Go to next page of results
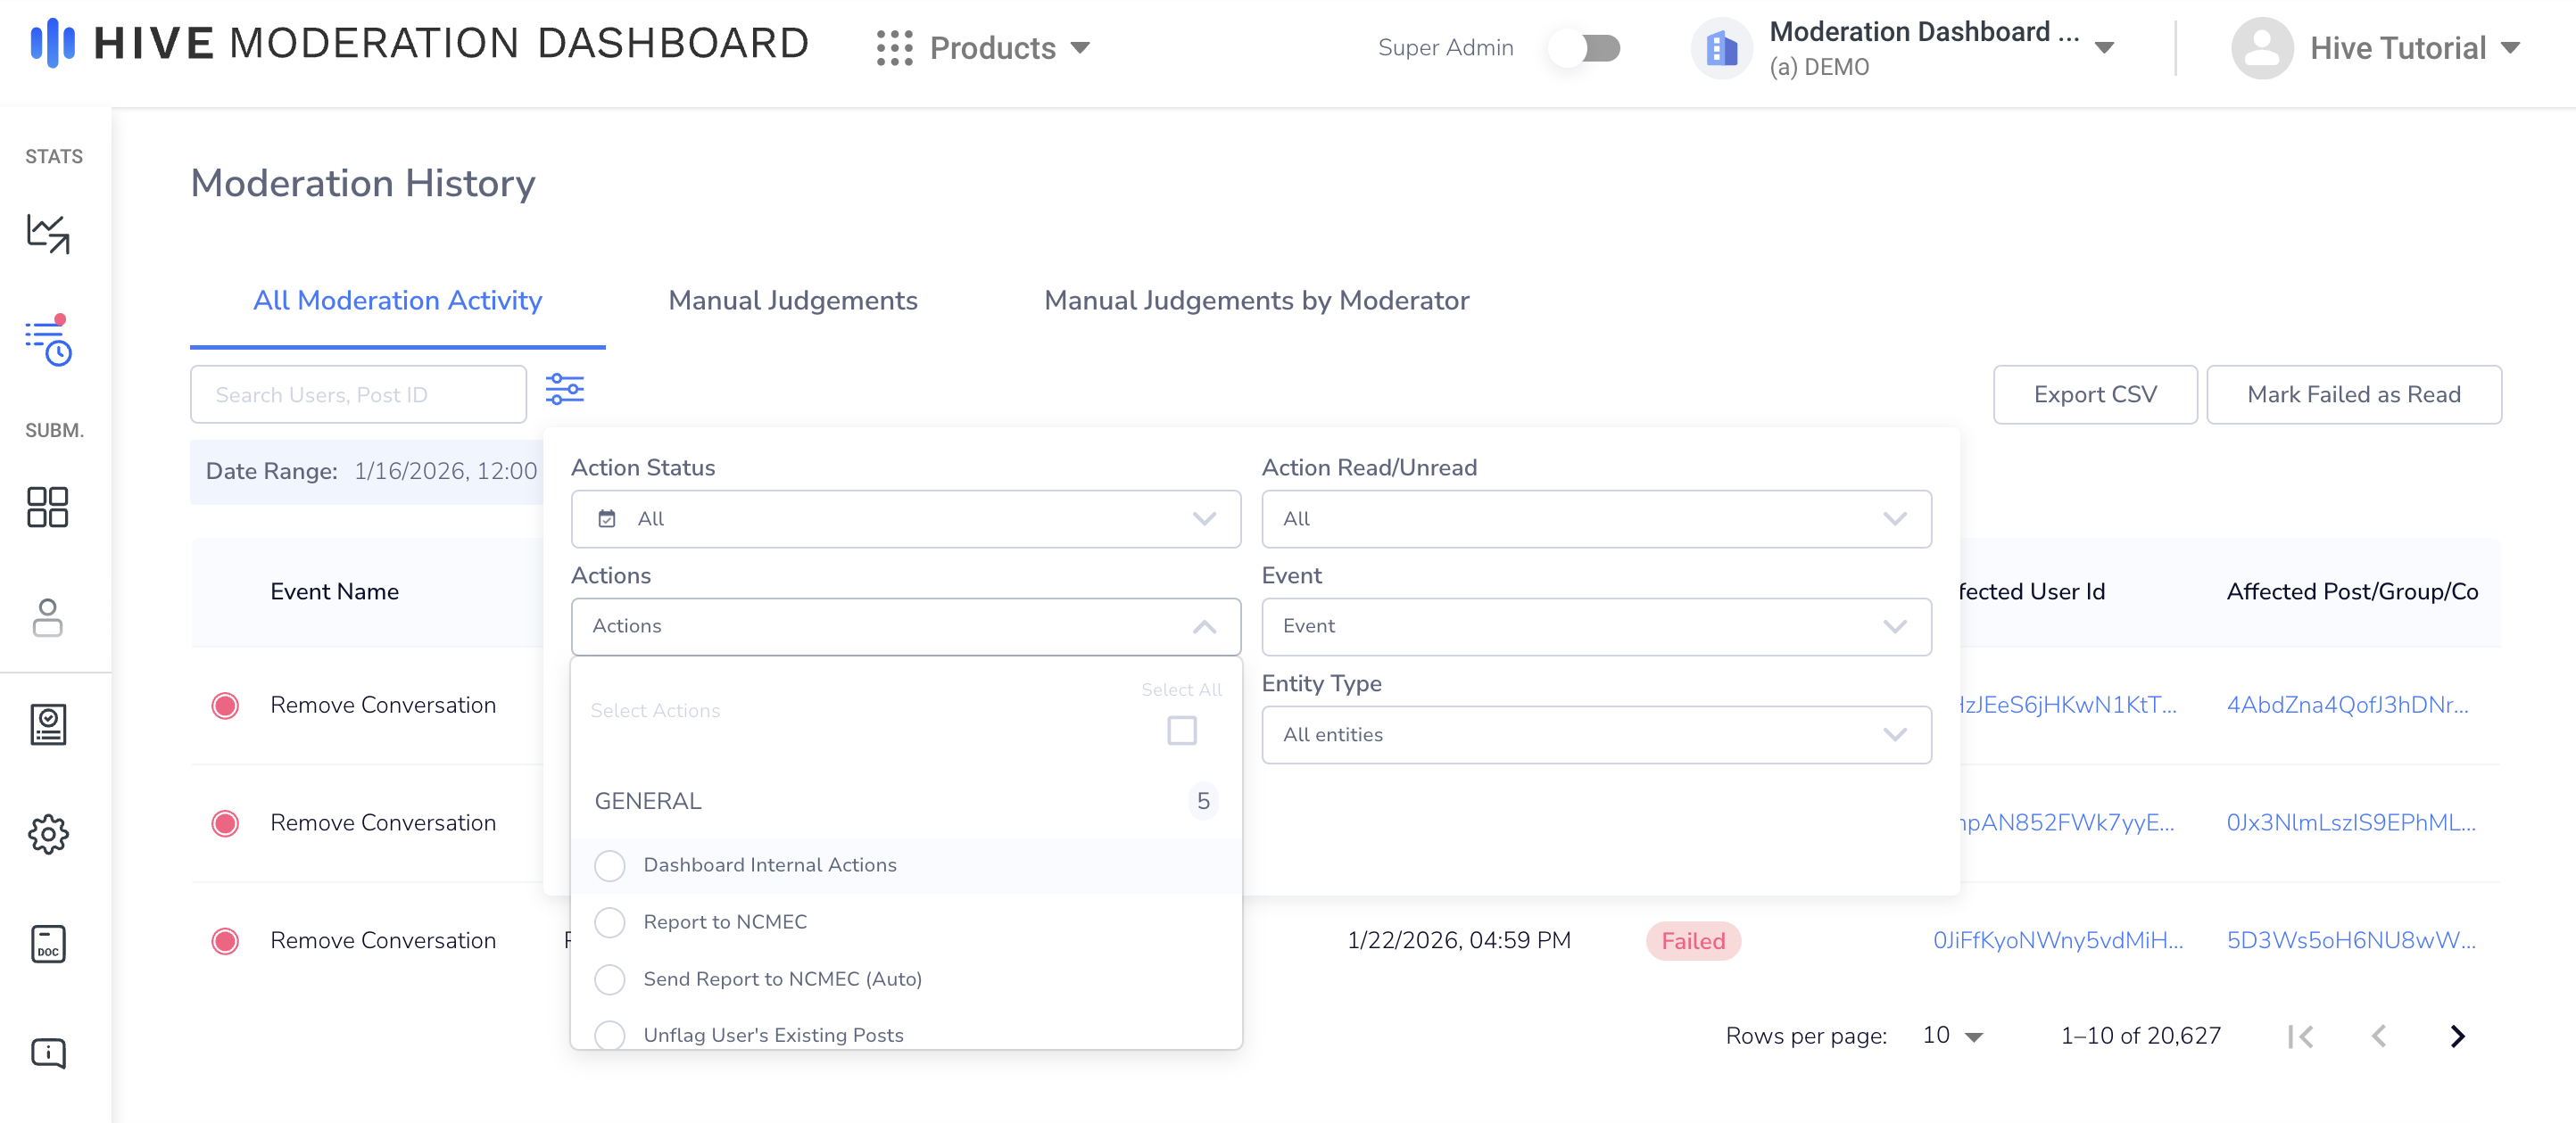The width and height of the screenshot is (2576, 1123). click(2457, 1036)
